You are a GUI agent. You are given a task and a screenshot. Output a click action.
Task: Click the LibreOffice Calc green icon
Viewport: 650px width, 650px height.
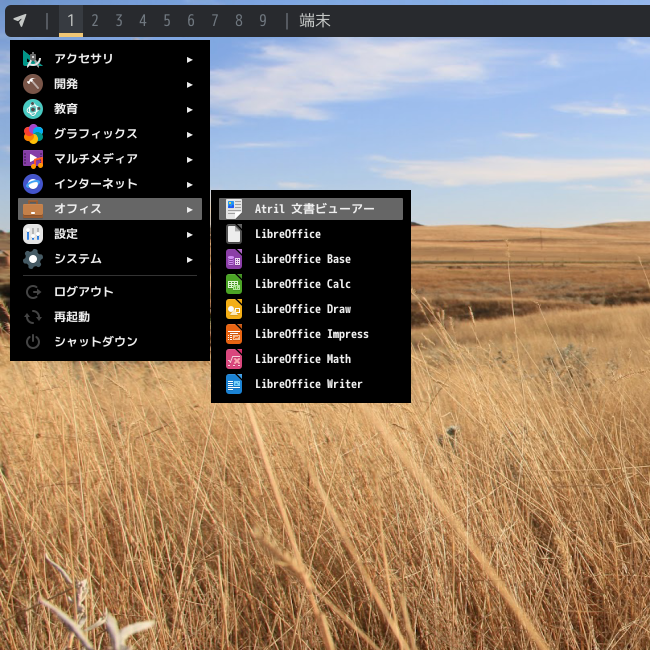coord(234,284)
